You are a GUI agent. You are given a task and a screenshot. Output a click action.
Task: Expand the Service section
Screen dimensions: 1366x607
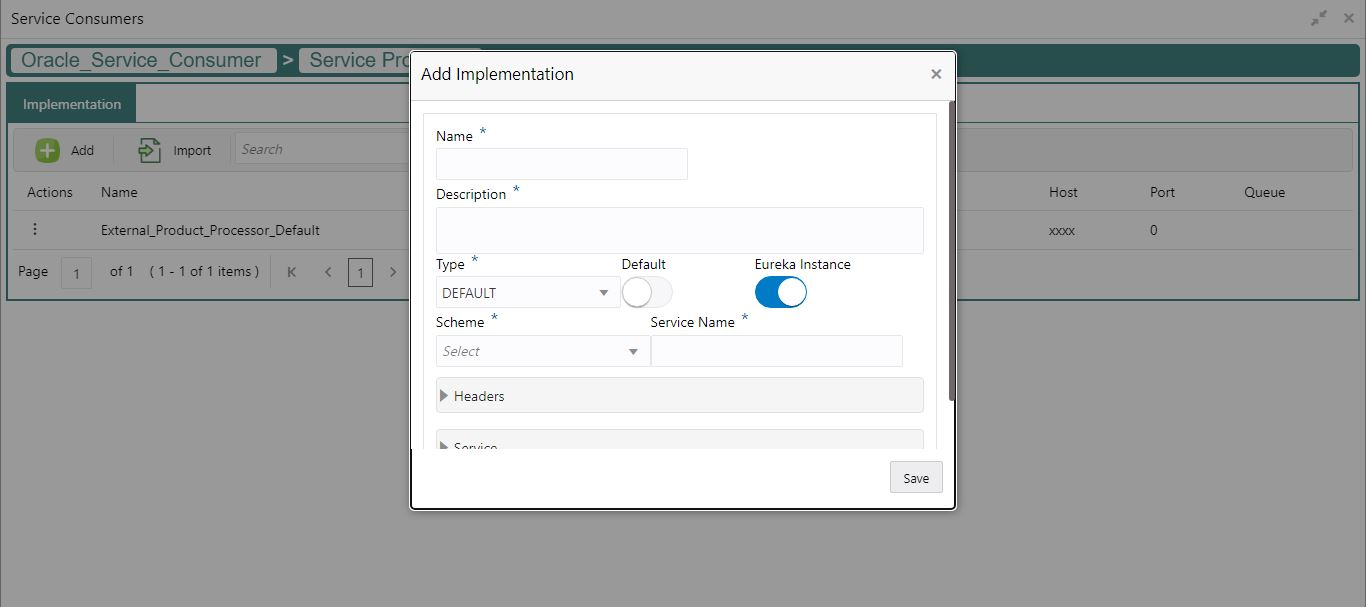[x=680, y=440]
